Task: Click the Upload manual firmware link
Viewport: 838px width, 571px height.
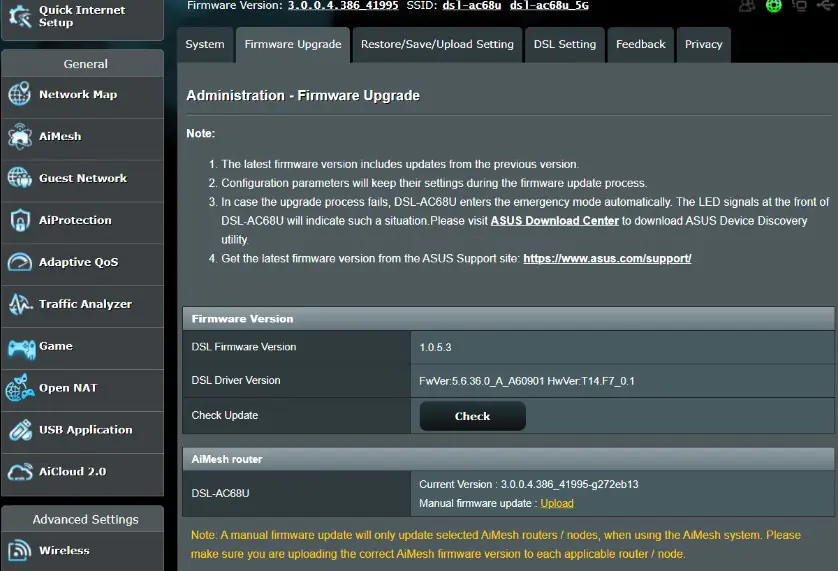Action: tap(557, 503)
